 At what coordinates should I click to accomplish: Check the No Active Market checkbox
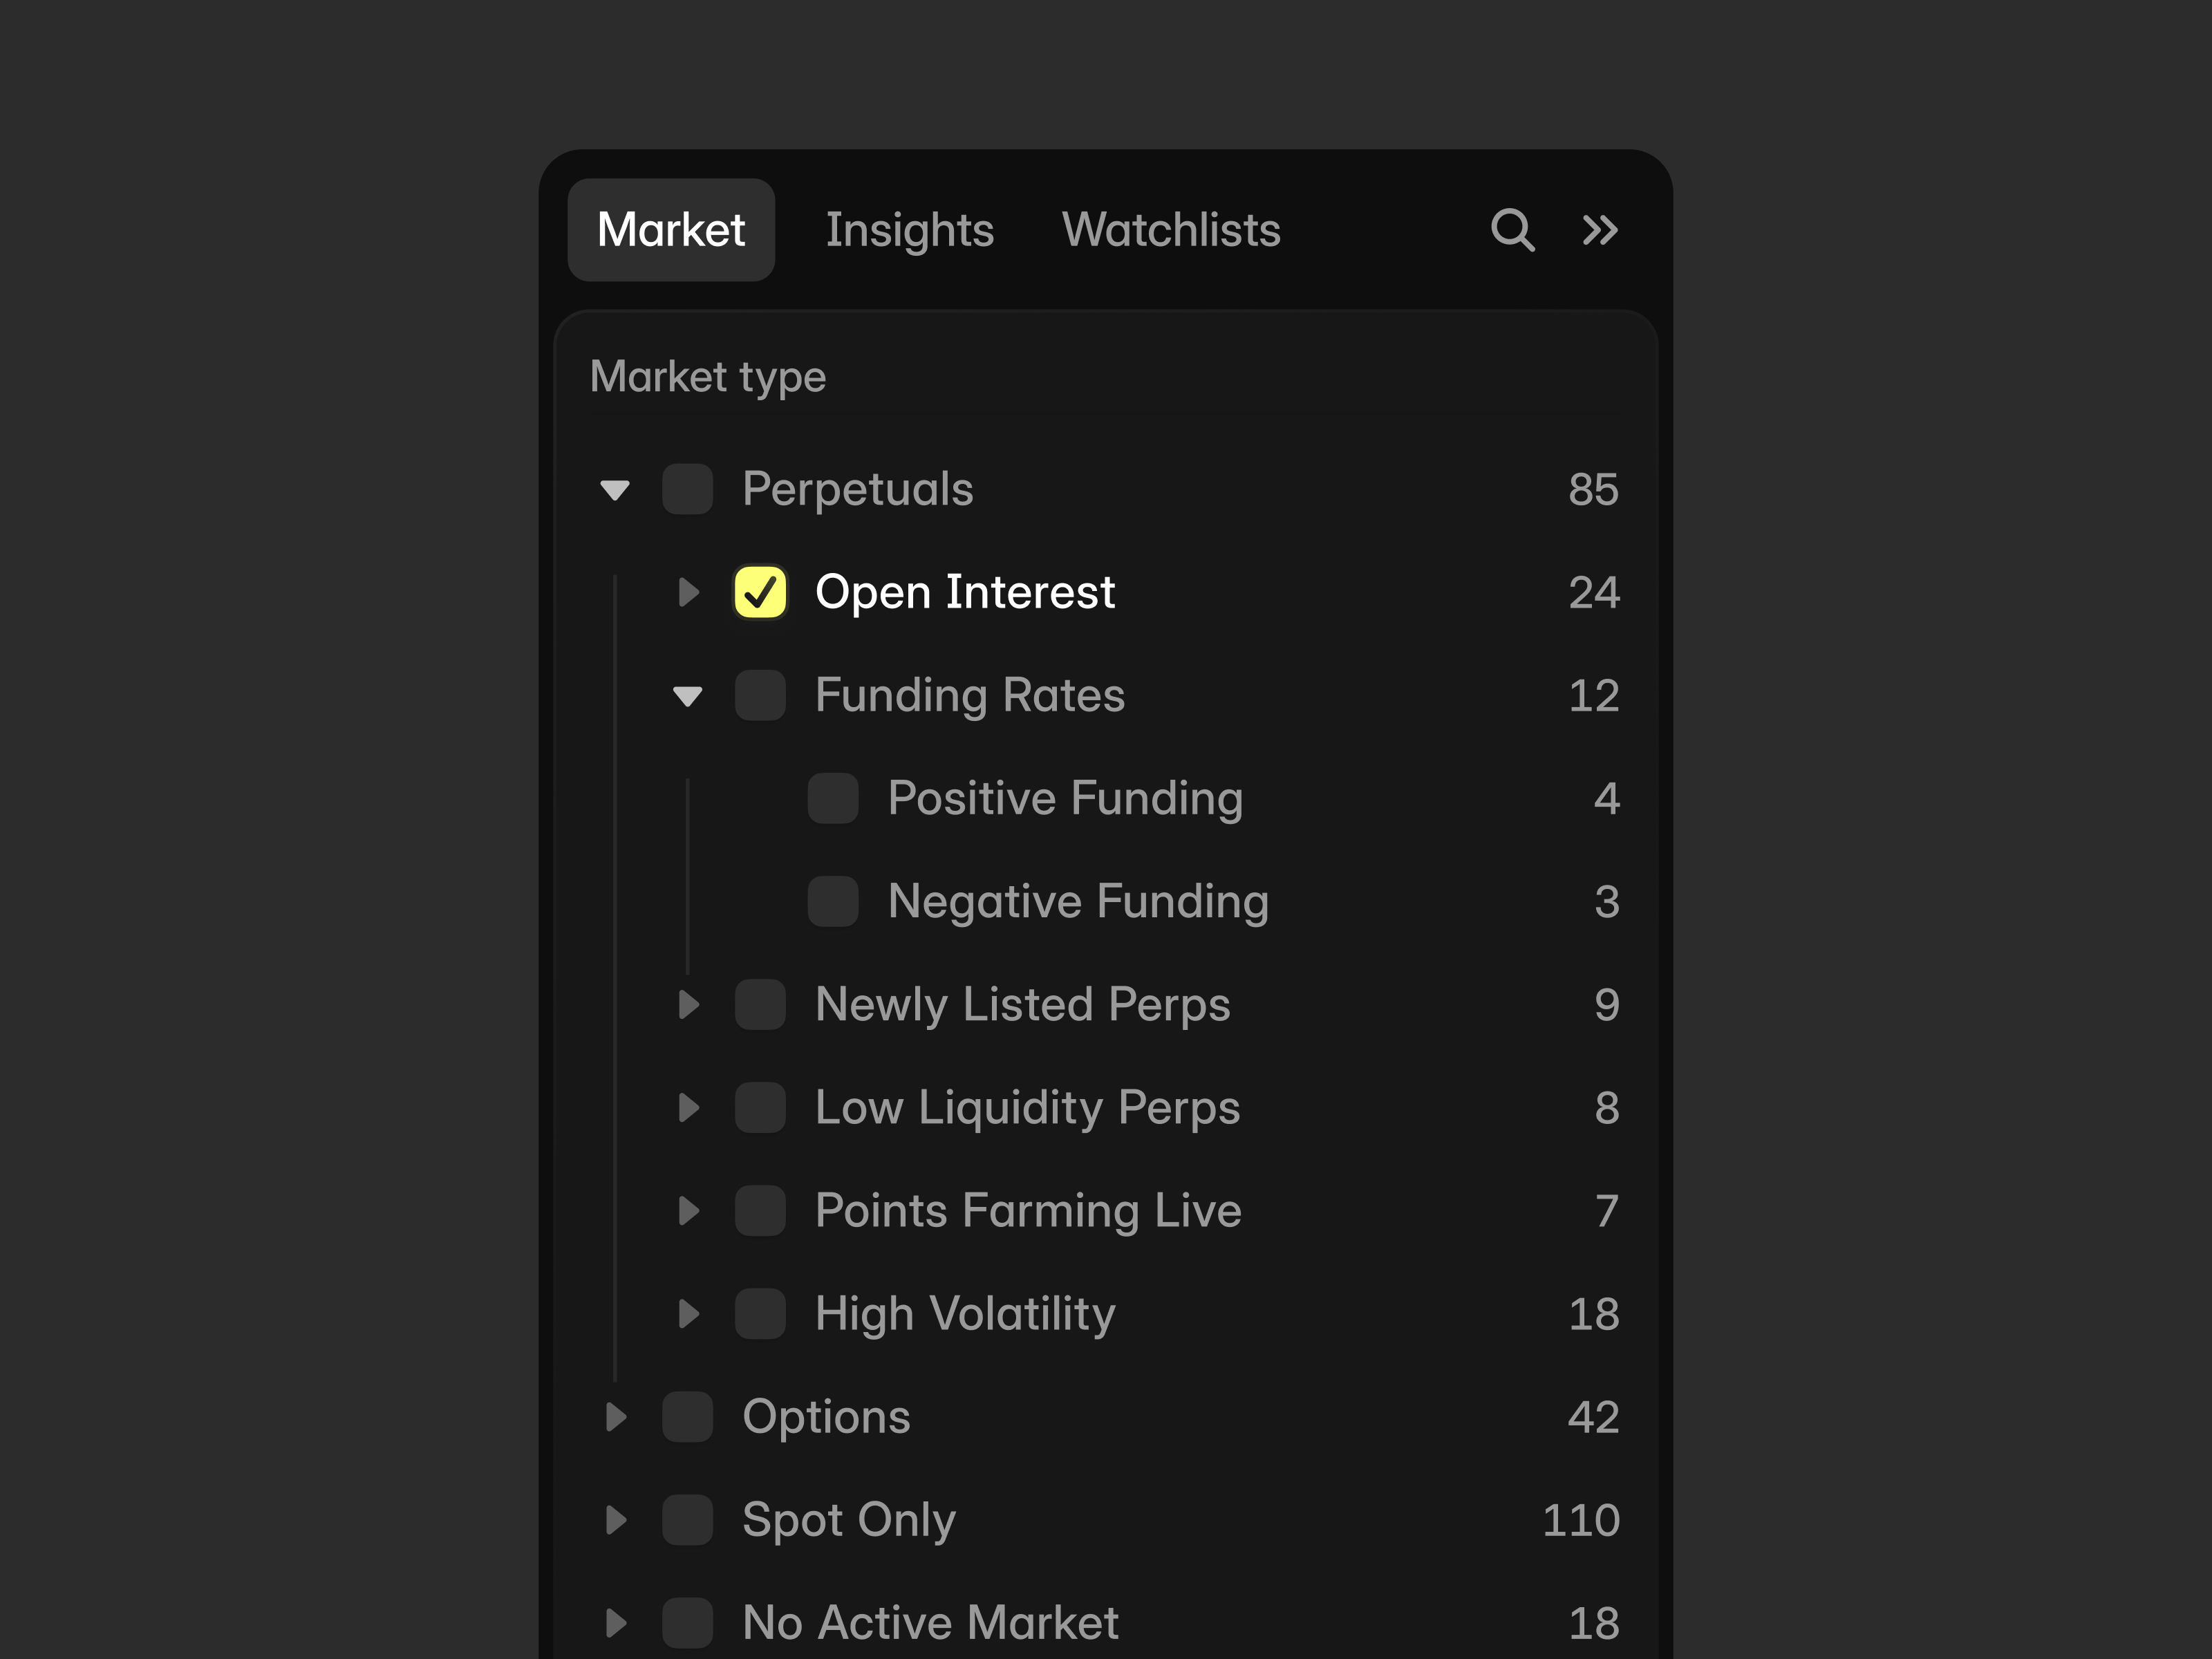687,1622
